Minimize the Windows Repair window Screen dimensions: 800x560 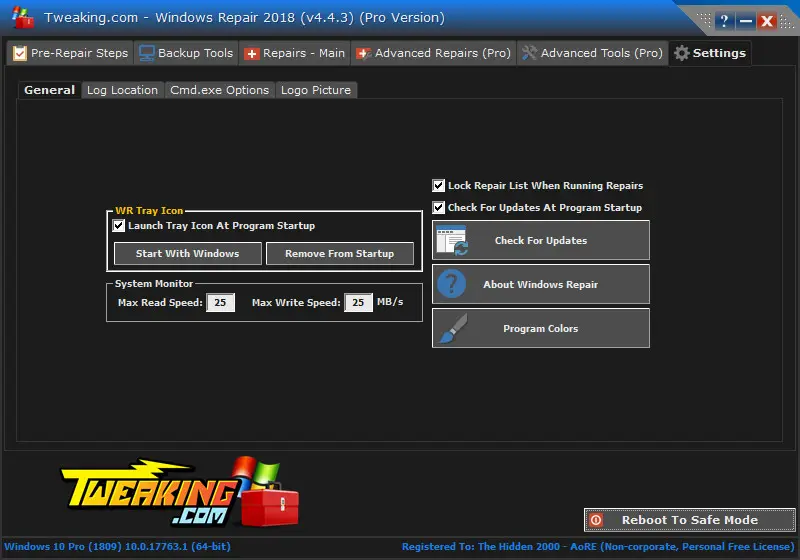745,21
